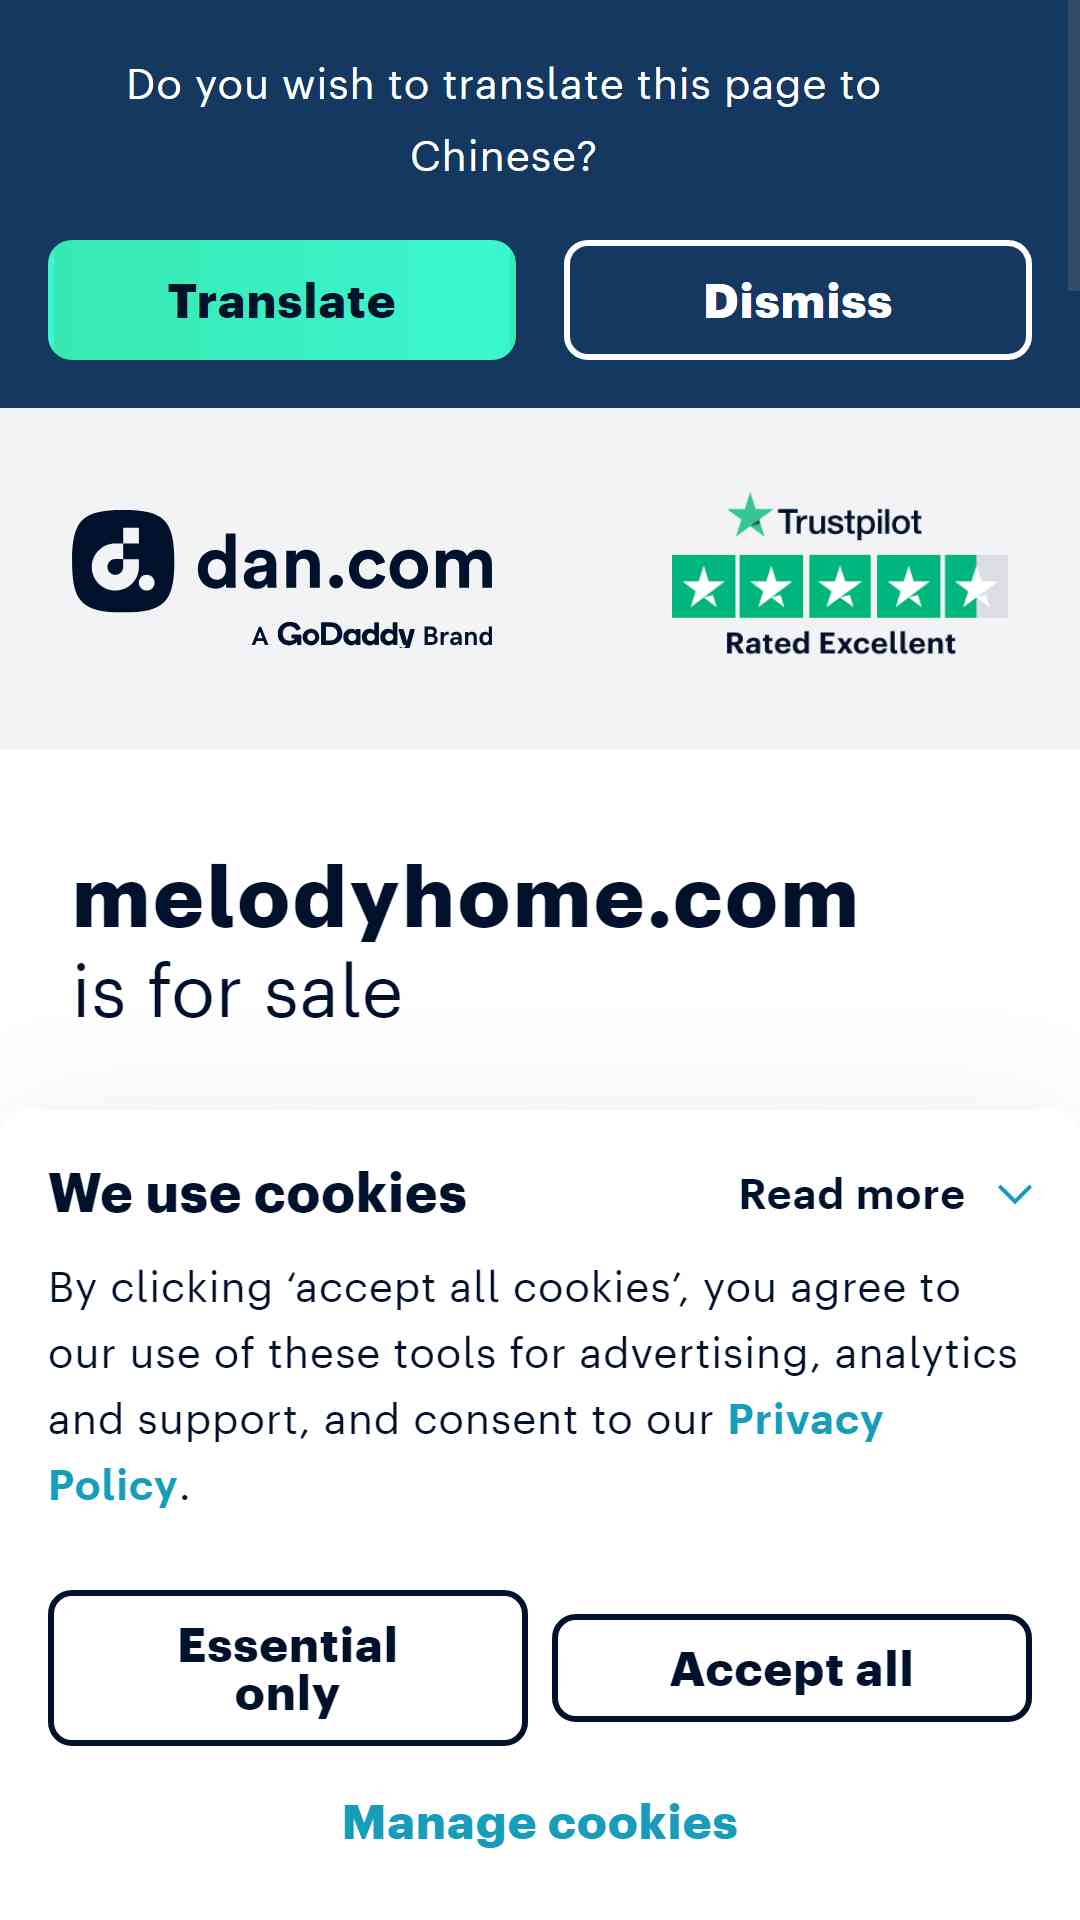The width and height of the screenshot is (1080, 1920).
Task: Translate the page to Chinese
Action: click(282, 300)
